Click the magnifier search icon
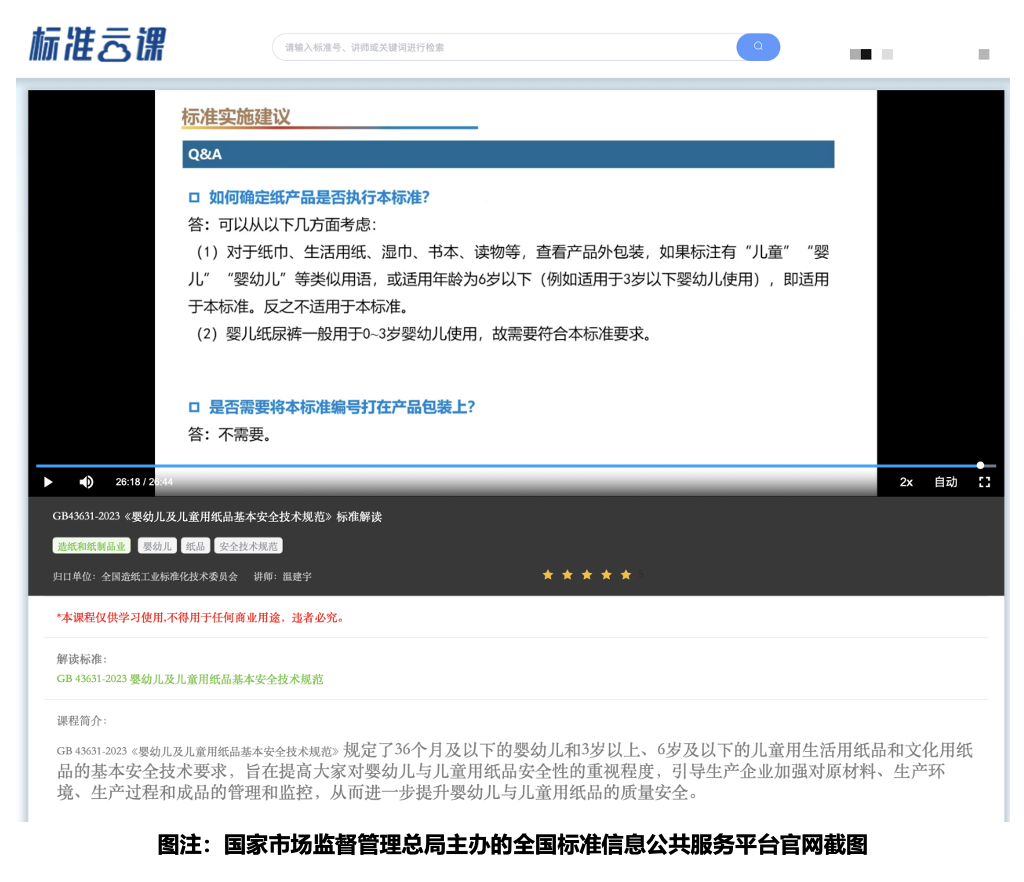Viewport: 1024px width, 882px height. click(x=757, y=47)
